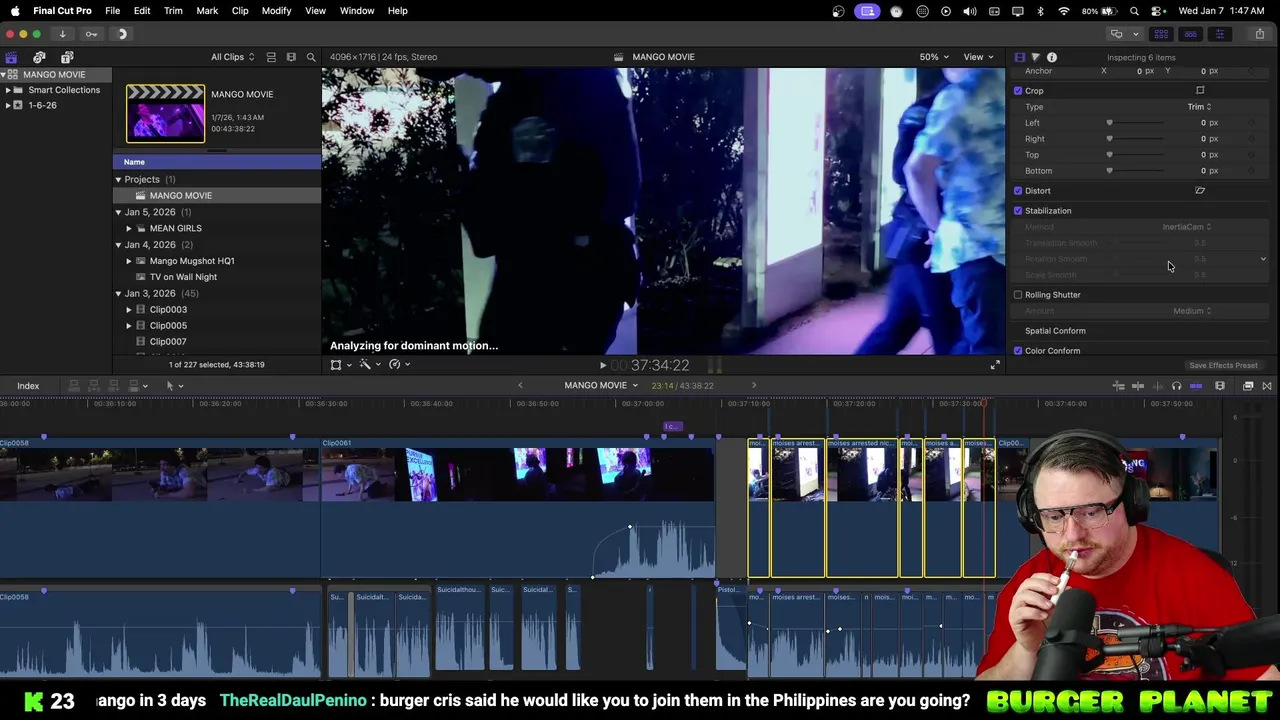Open Stabilization Method InertiaCam dropdown
This screenshot has height=720, width=1280.
tap(1187, 227)
